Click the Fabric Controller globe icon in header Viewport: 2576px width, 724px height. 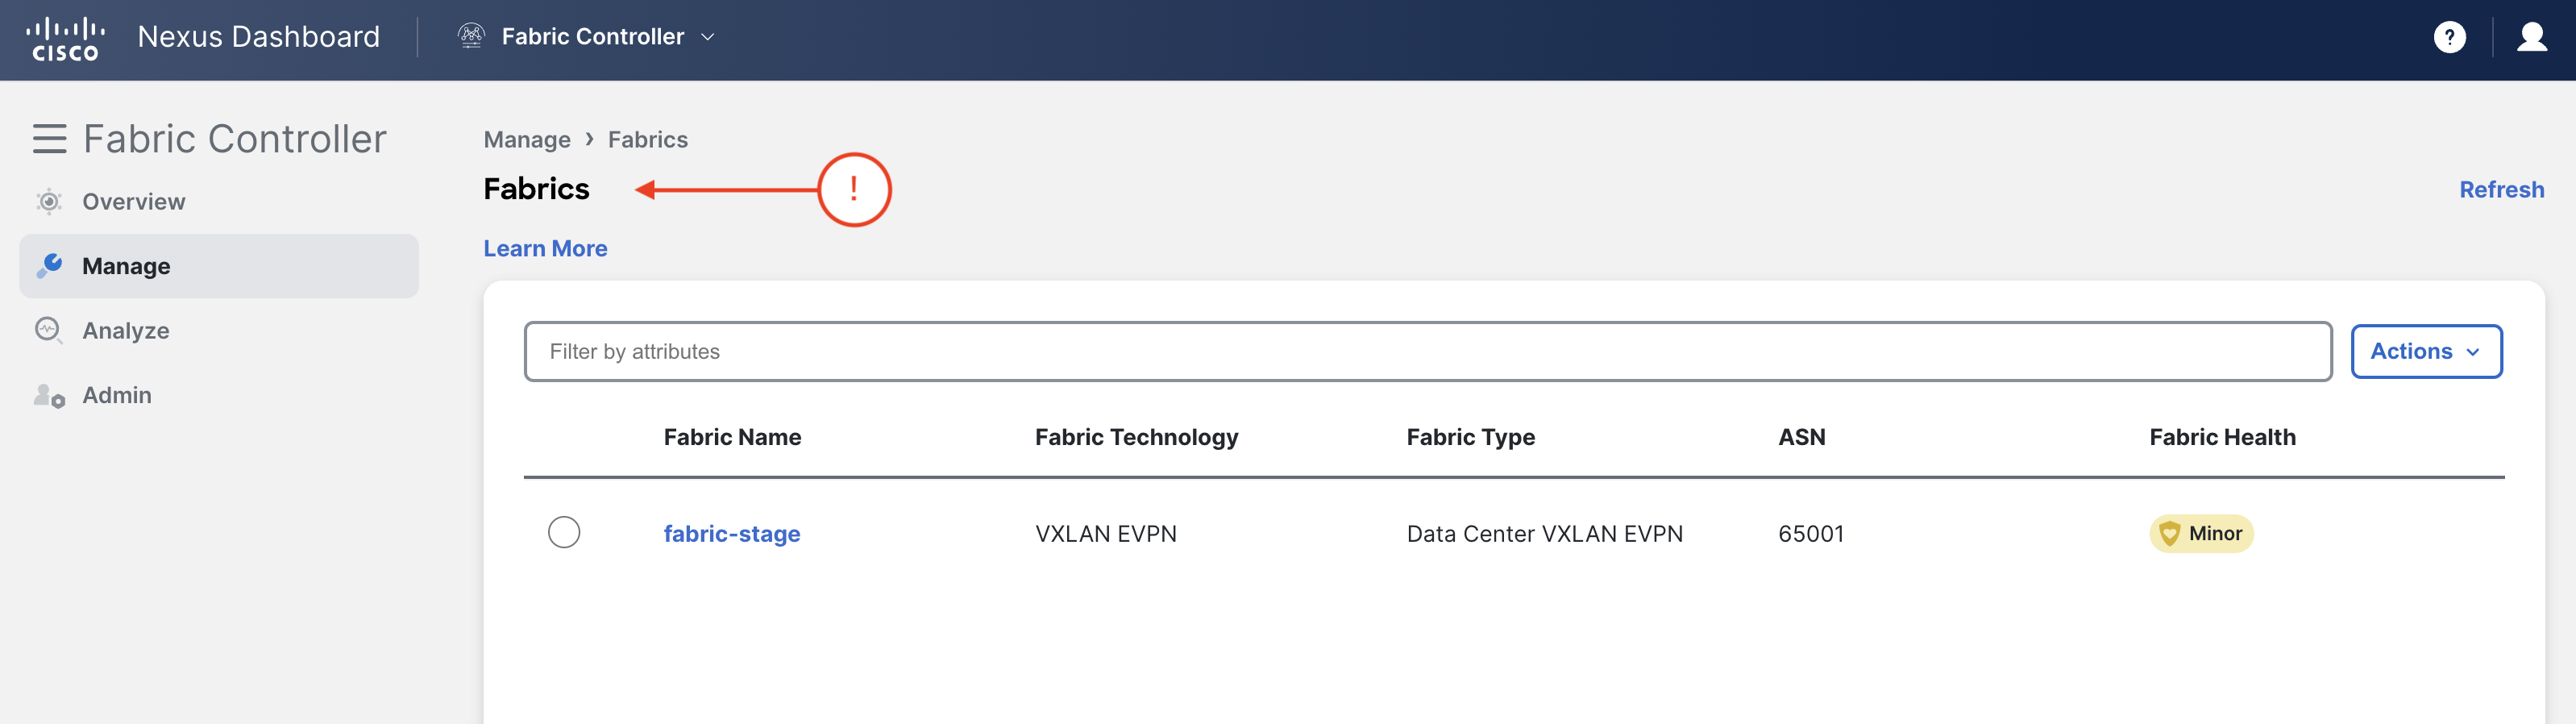click(x=471, y=36)
